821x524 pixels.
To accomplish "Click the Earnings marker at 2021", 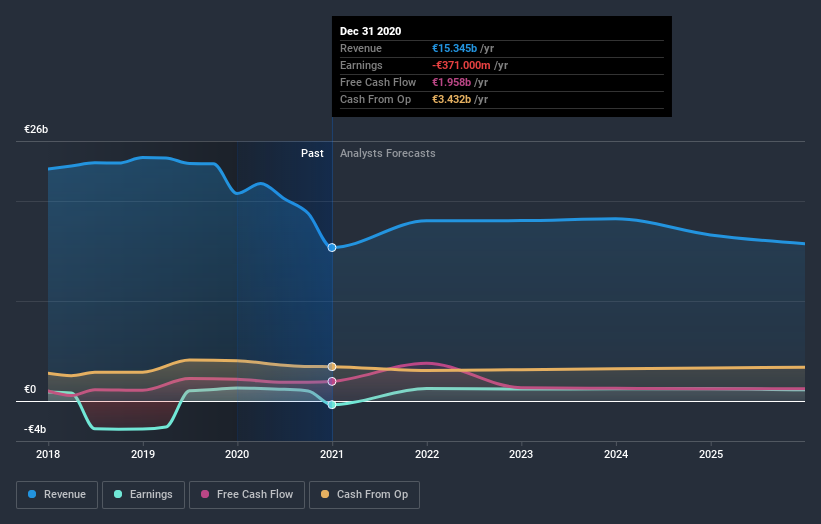I will point(332,405).
